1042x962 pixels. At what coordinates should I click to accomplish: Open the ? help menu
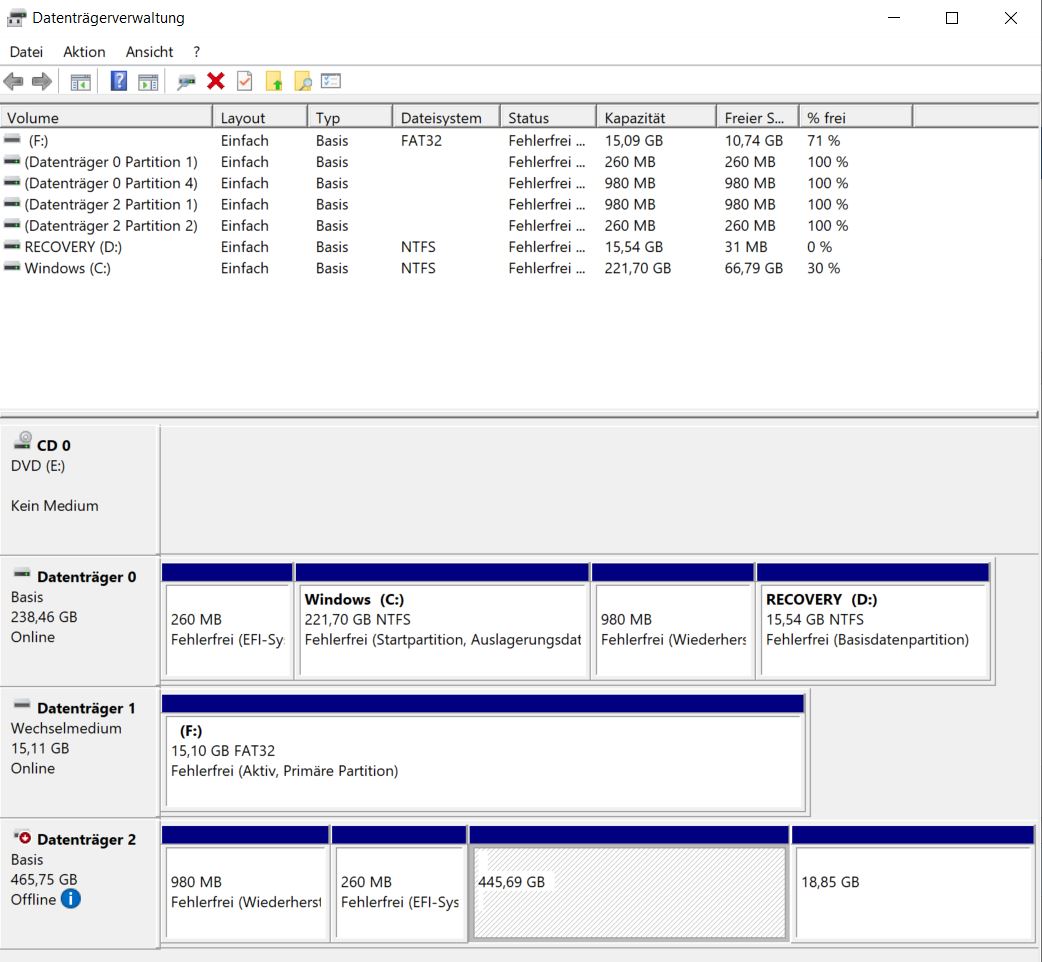(x=196, y=52)
